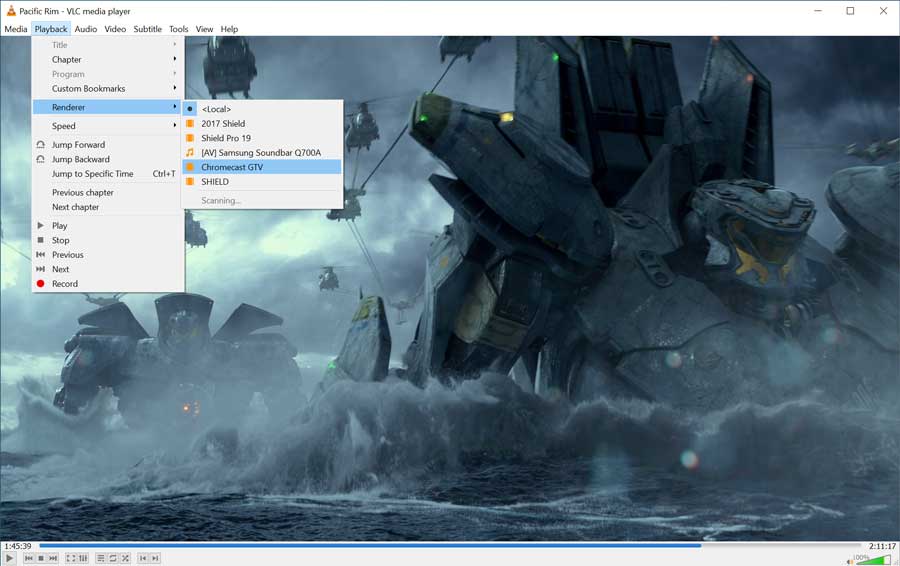Screen dimensions: 900x566
Task: Toggle loop mode button
Action: pyautogui.click(x=113, y=558)
